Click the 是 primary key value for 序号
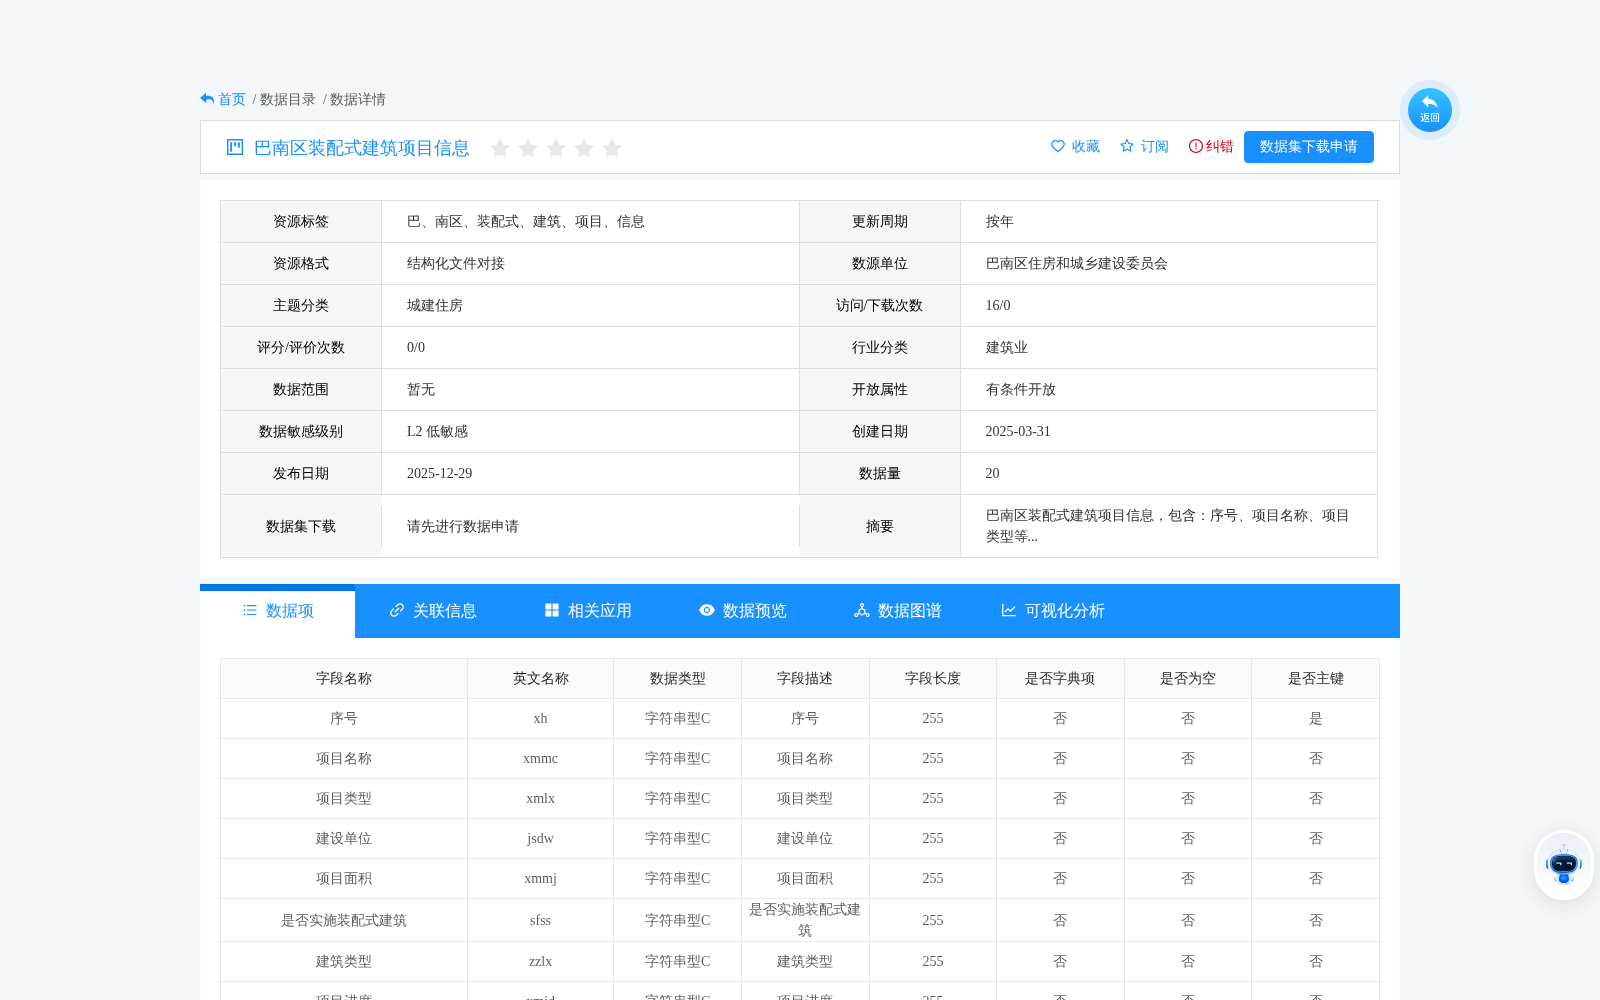The width and height of the screenshot is (1600, 1000). 1316,719
